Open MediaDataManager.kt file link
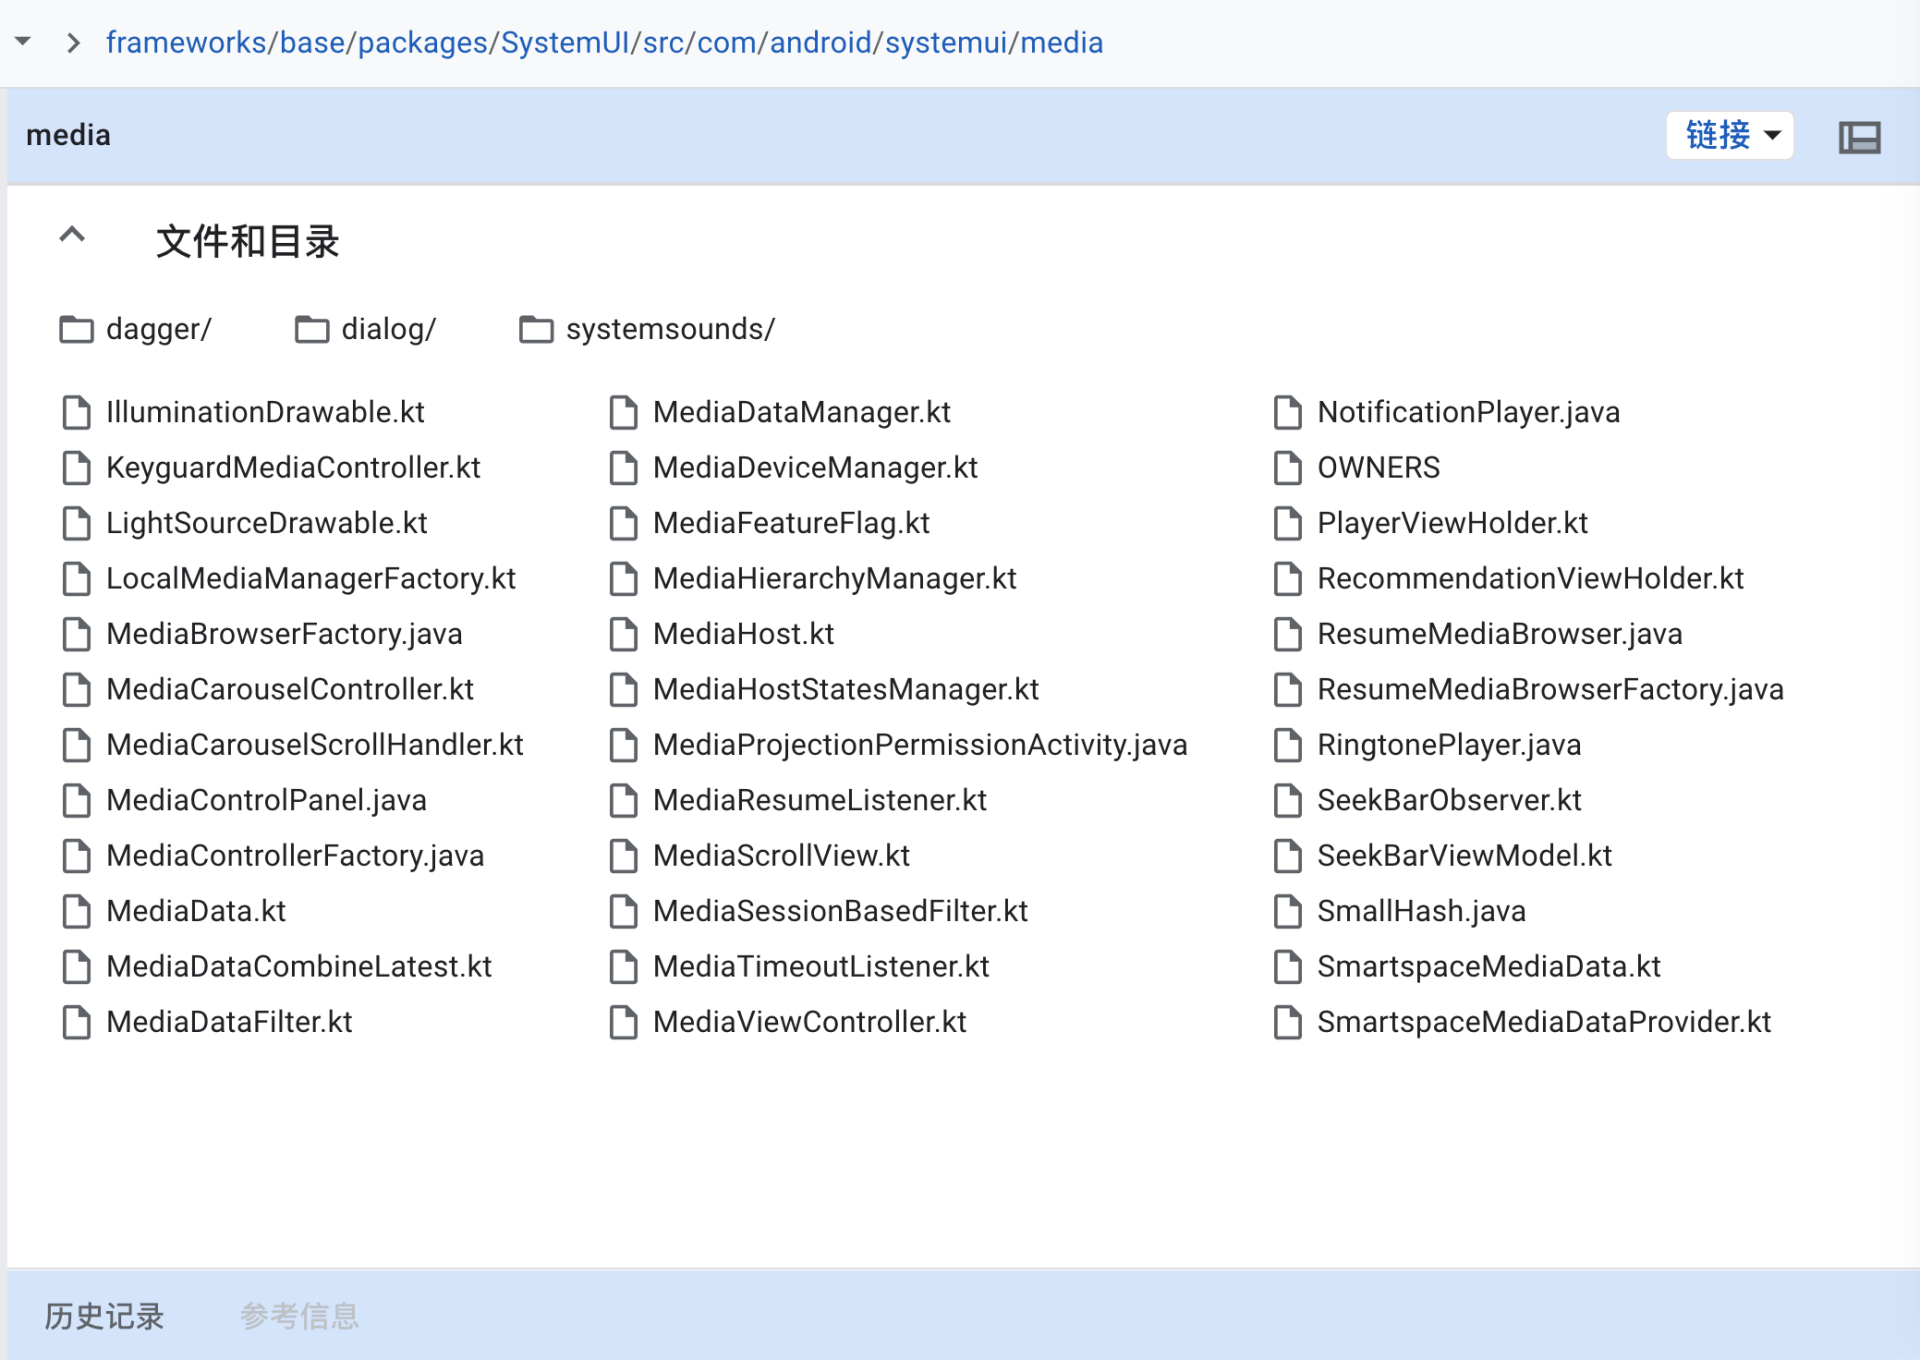This screenshot has width=1920, height=1360. [801, 412]
